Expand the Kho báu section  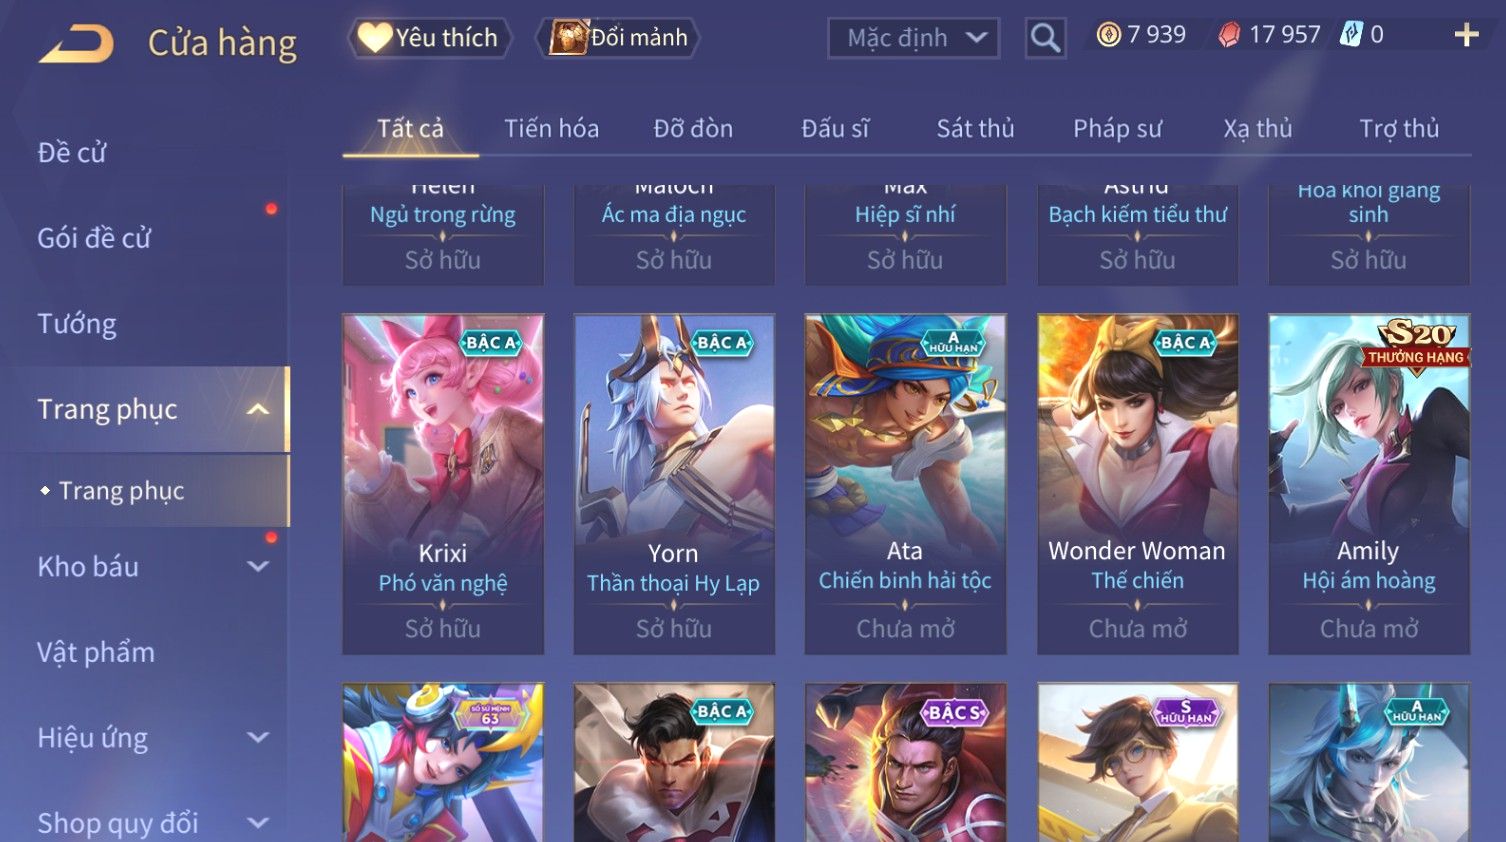pyautogui.click(x=258, y=566)
